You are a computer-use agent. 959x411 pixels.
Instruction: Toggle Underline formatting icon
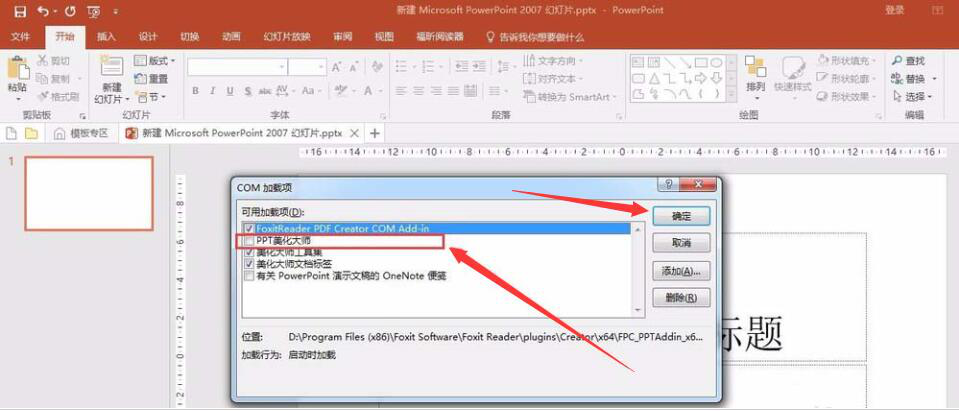point(230,91)
